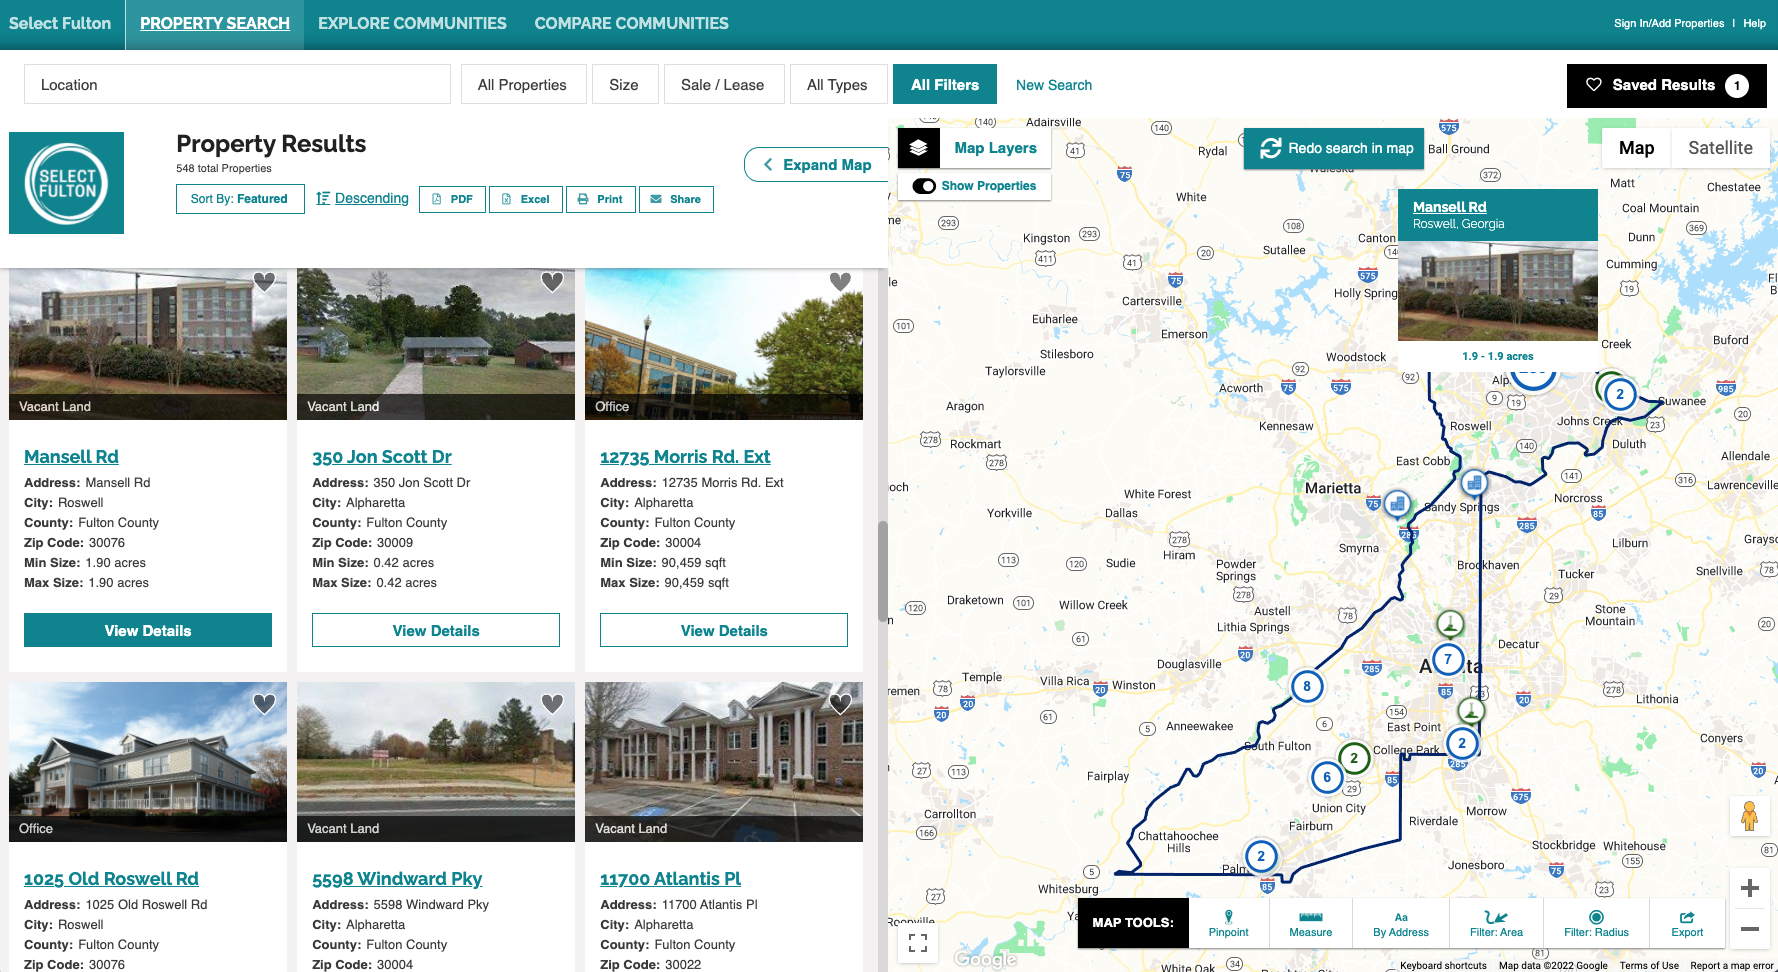1778x972 pixels.
Task: Switch to Satellite map view
Action: [1720, 148]
